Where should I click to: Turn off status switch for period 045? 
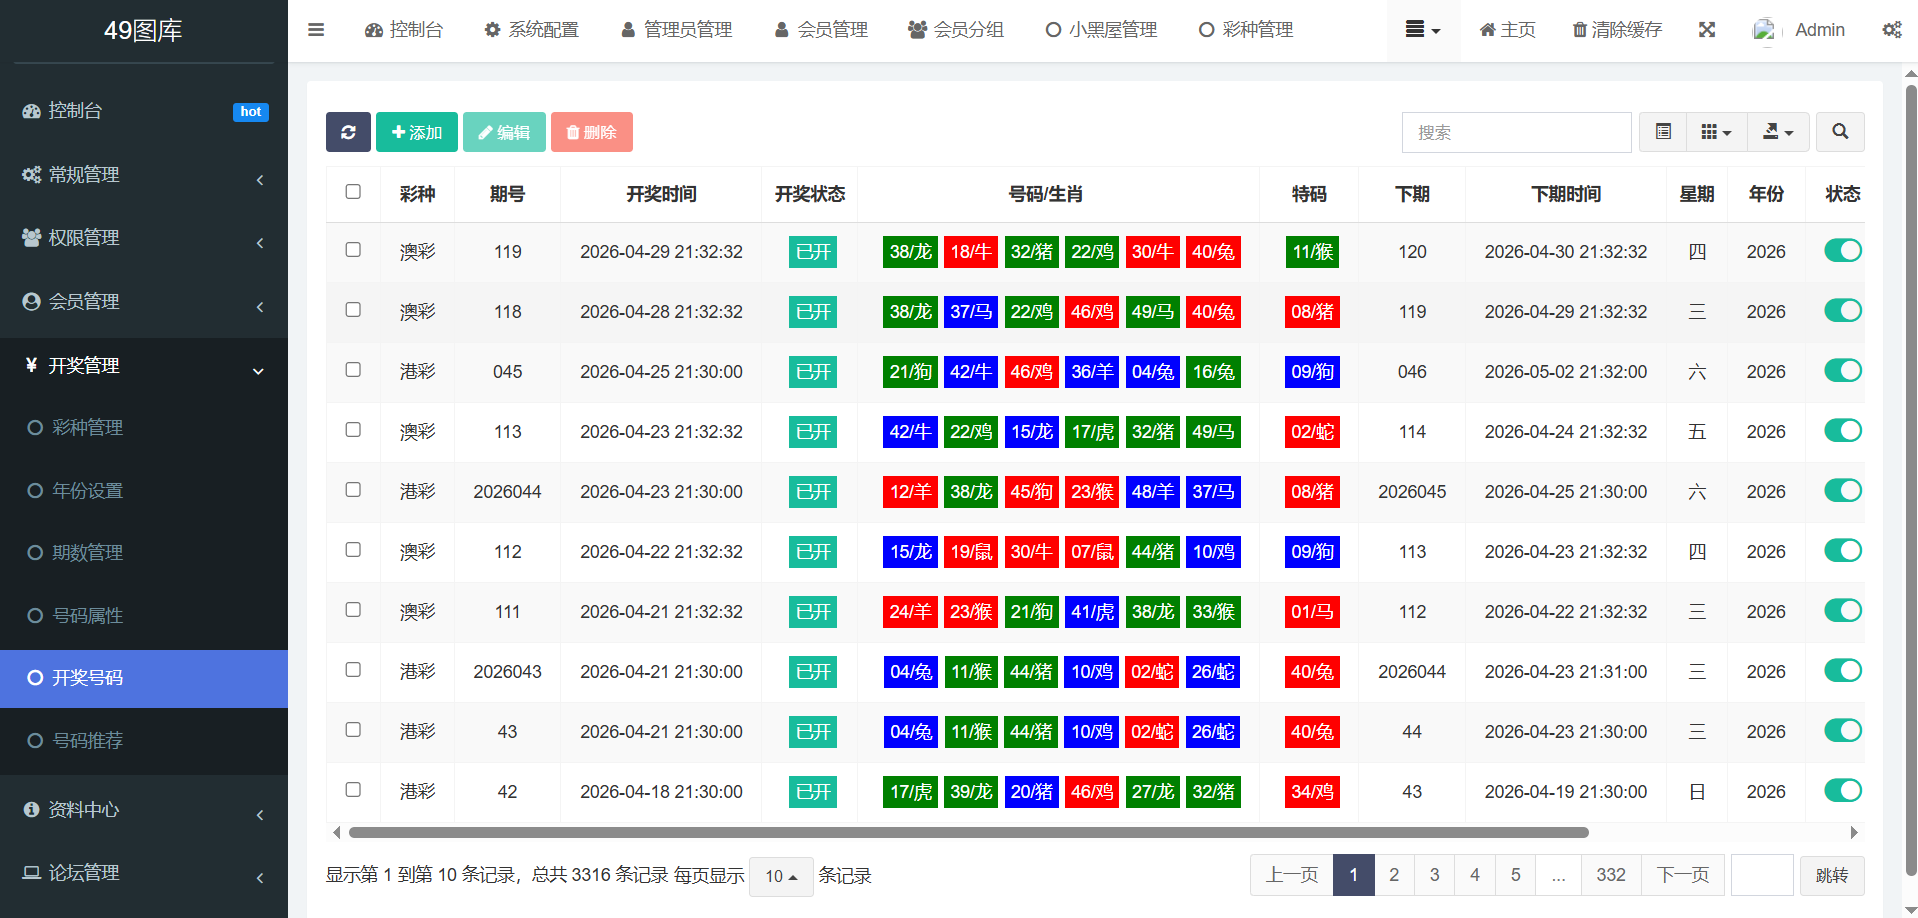click(1842, 371)
